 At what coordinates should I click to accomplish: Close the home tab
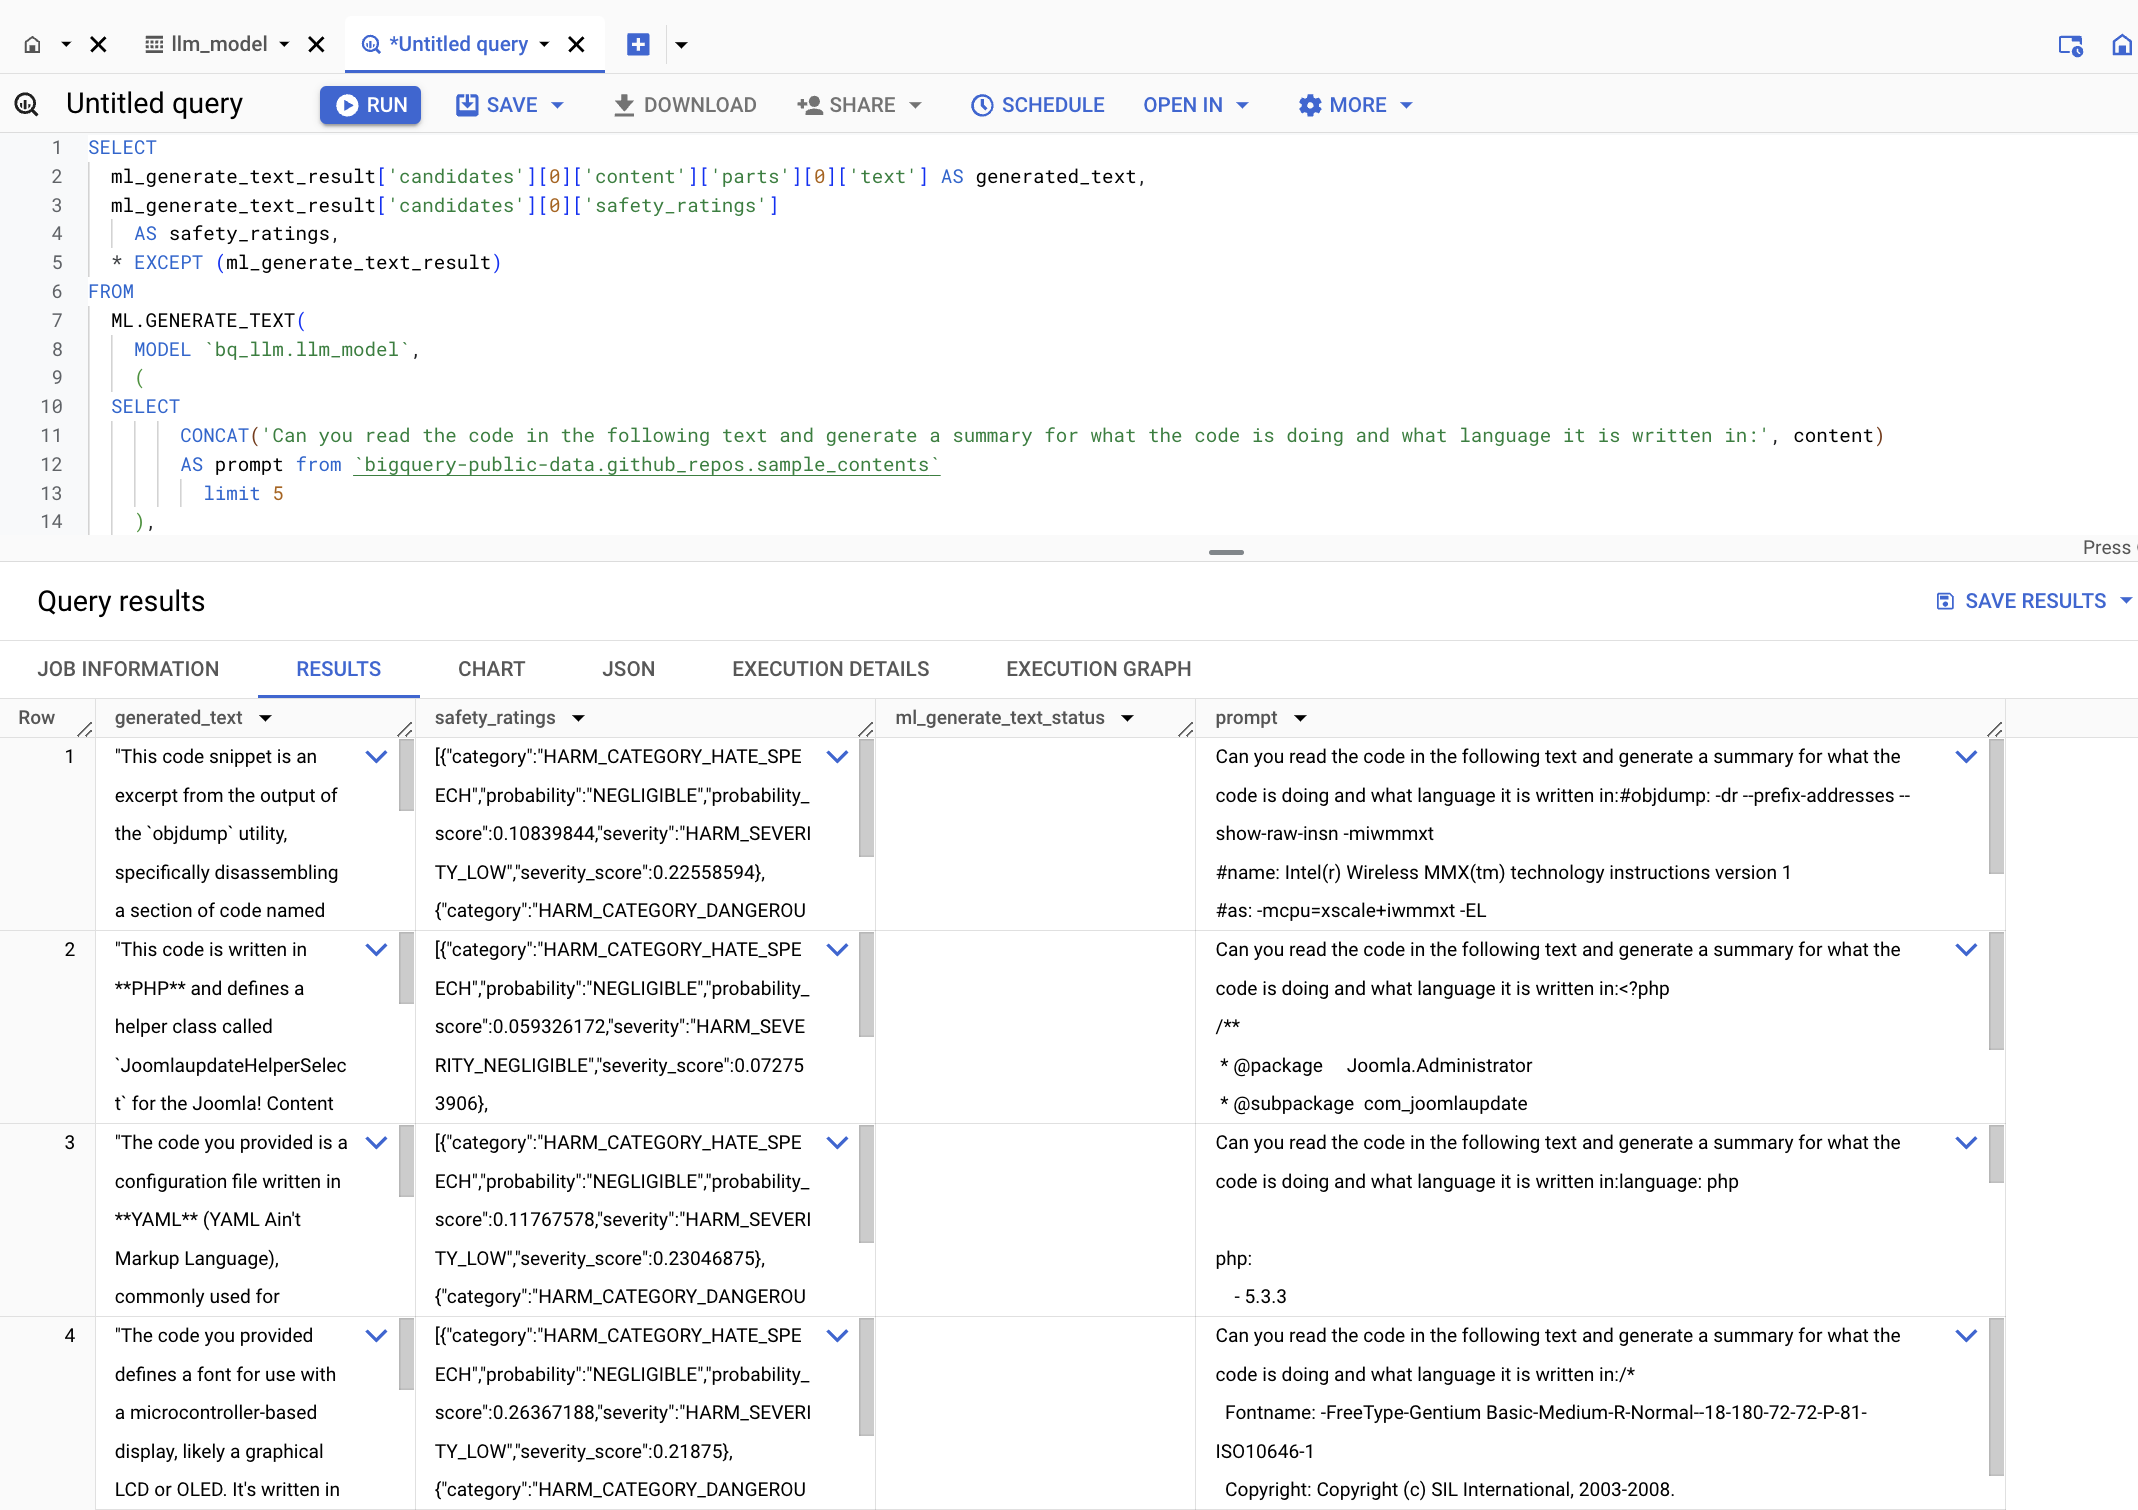(98, 44)
